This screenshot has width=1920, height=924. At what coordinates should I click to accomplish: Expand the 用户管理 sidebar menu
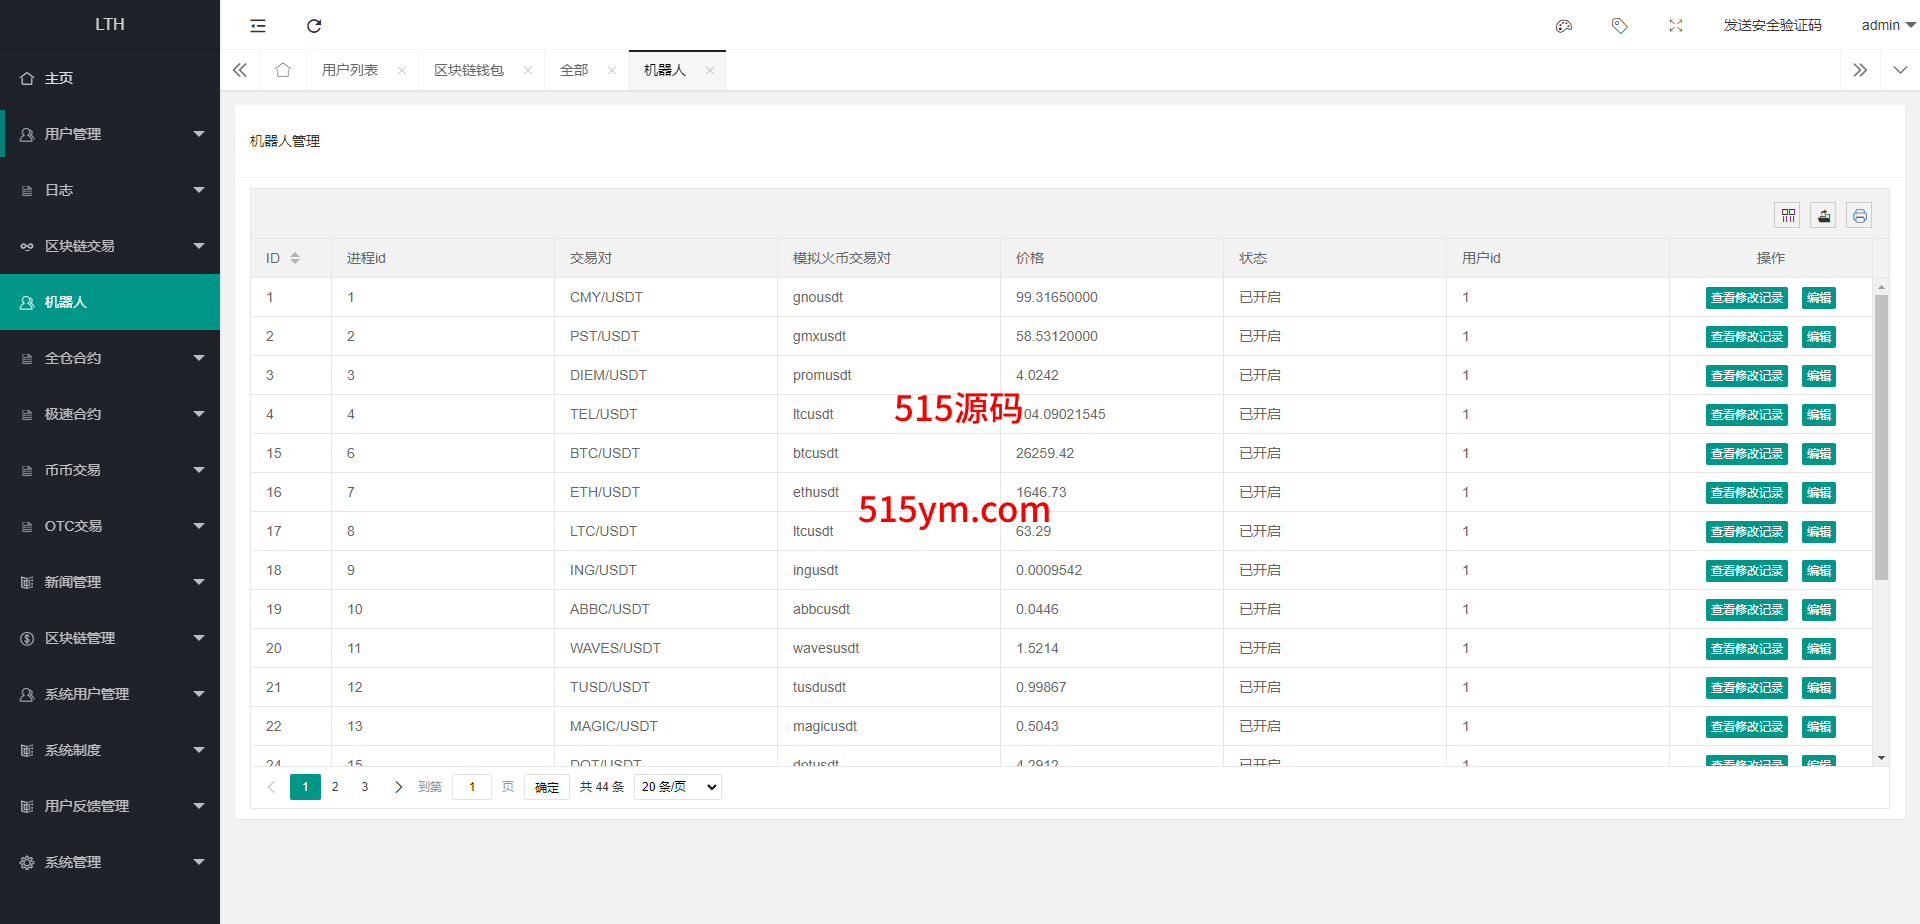point(110,134)
